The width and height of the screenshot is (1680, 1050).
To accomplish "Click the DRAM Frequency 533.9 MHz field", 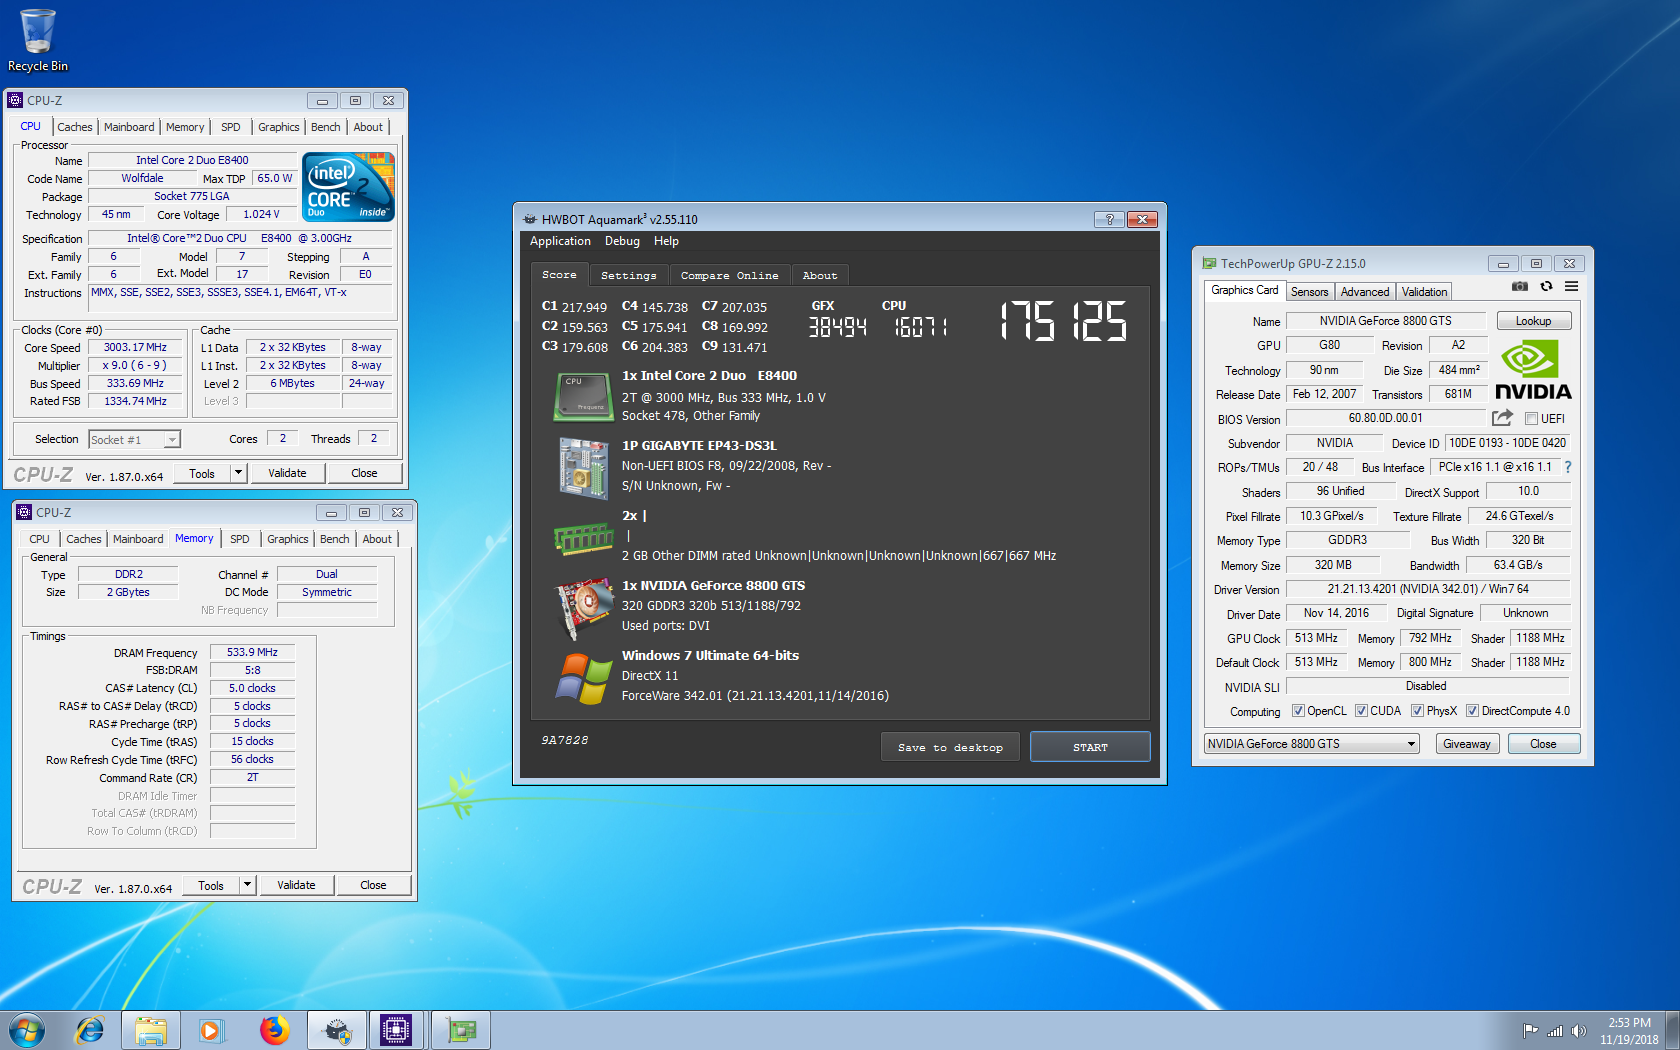I will [252, 652].
